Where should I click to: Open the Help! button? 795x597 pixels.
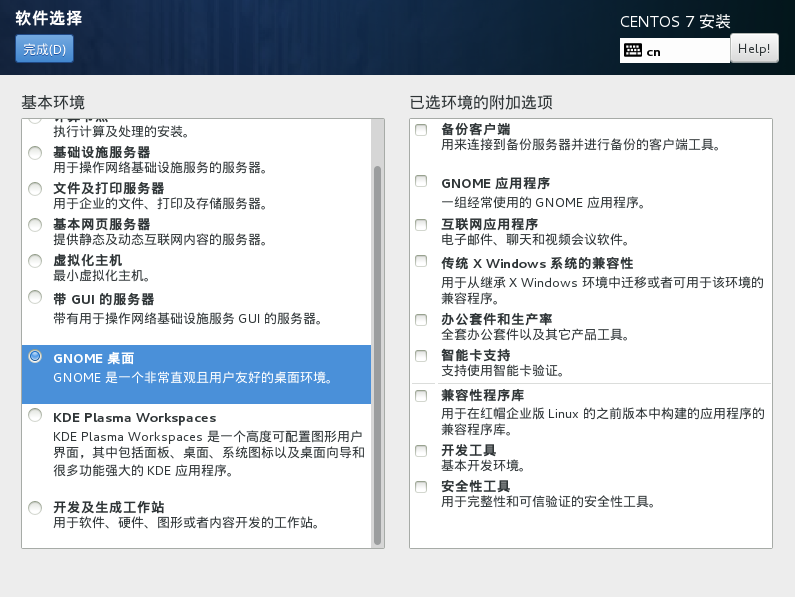(x=754, y=49)
